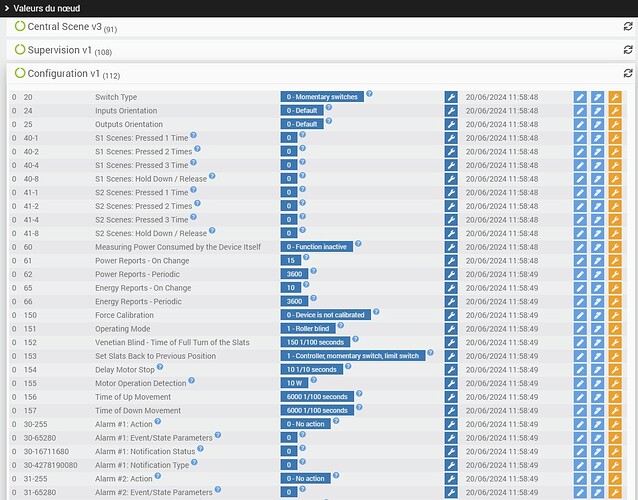Select the 'S1 Scenes: Pressed 3 Time' label
The height and width of the screenshot is (500, 638).
click(x=141, y=165)
